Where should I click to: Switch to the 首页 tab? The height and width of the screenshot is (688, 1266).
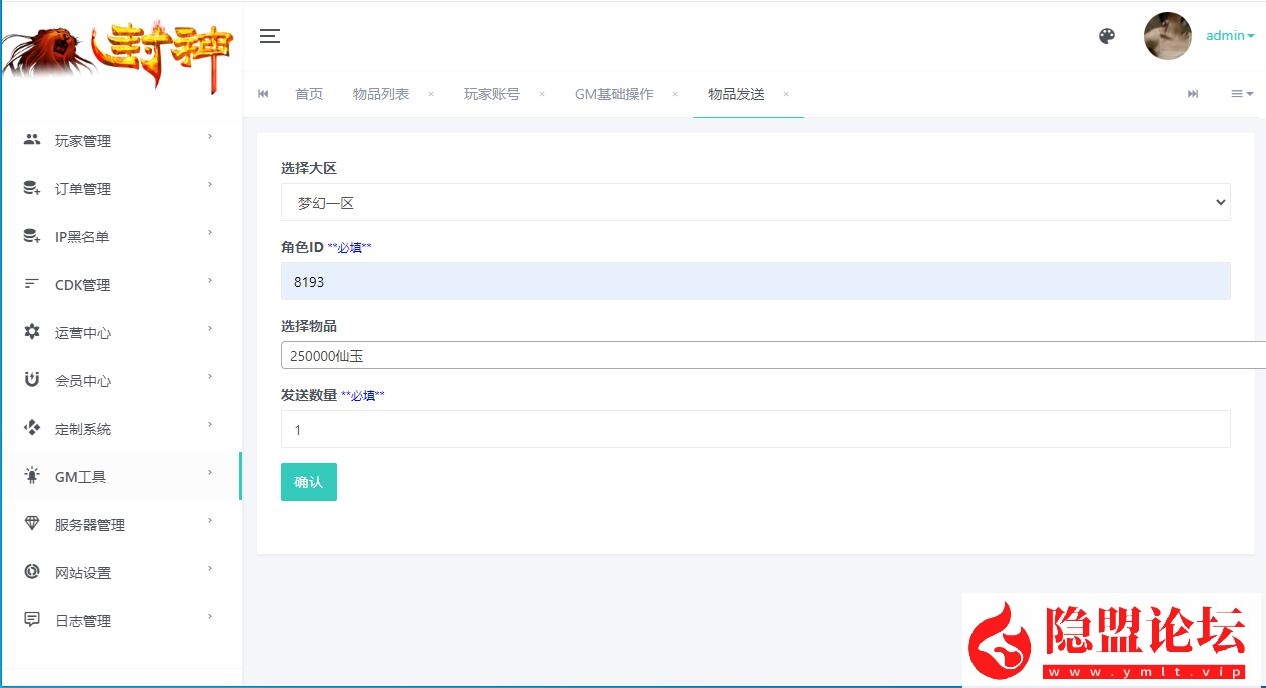(309, 94)
